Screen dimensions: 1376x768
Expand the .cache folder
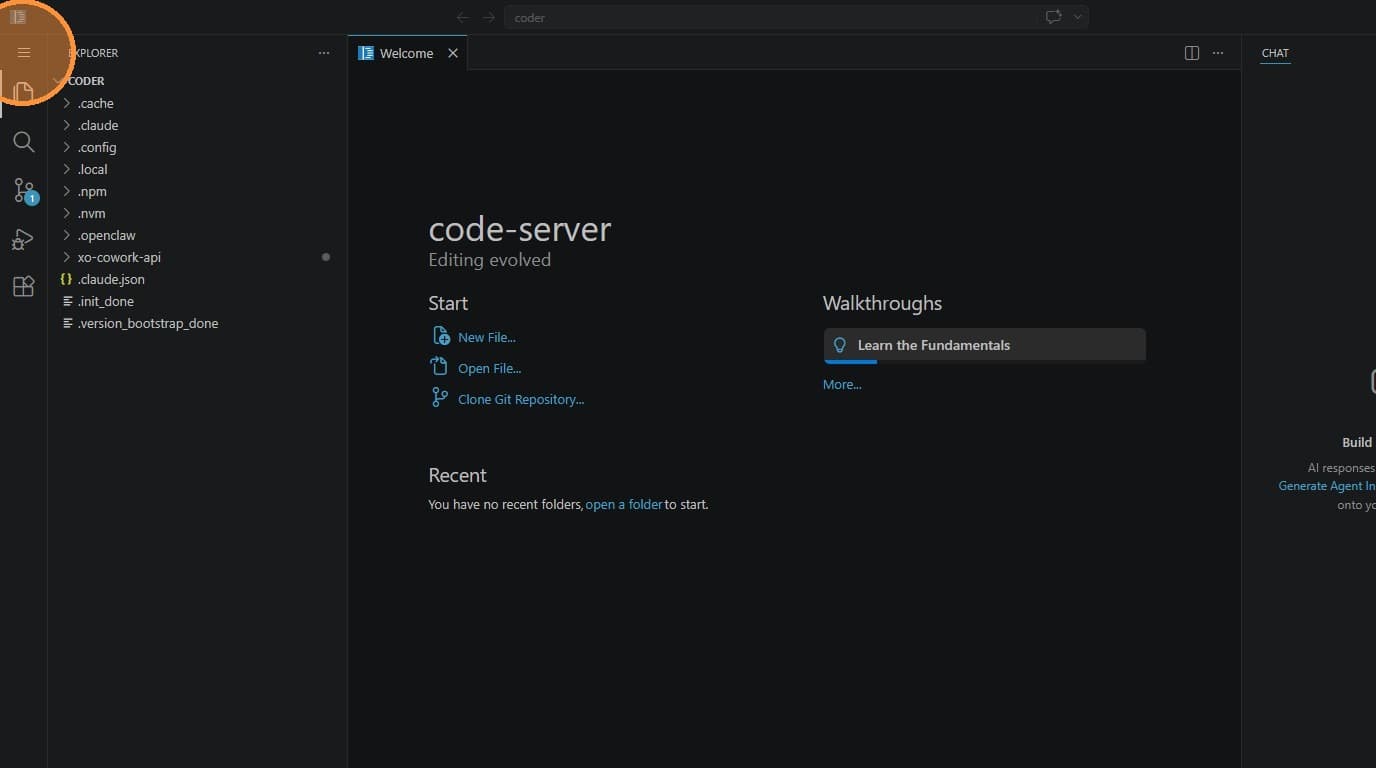198,103
